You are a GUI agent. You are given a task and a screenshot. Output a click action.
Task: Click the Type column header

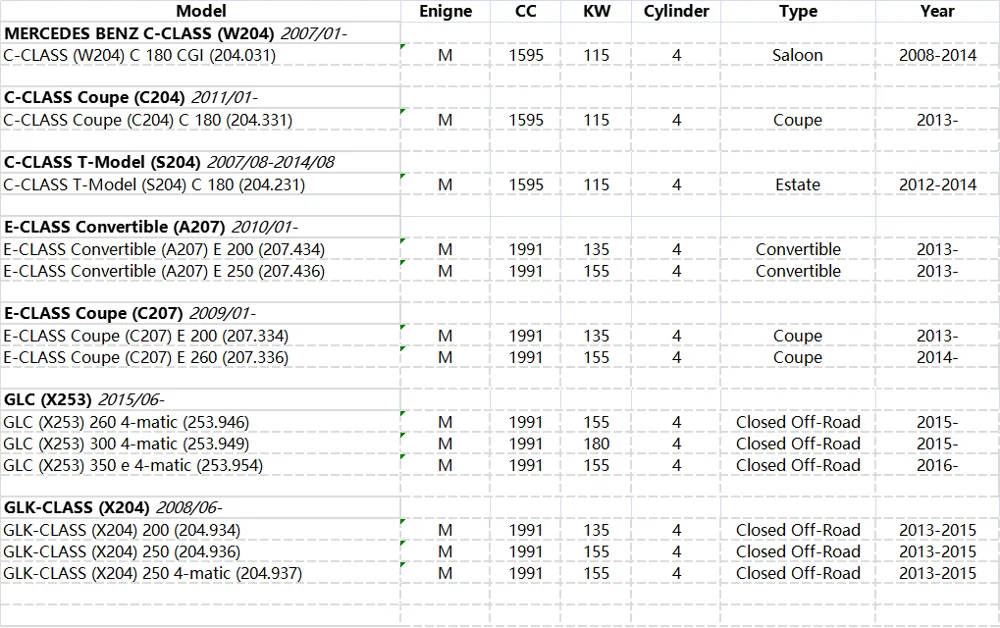(x=798, y=11)
